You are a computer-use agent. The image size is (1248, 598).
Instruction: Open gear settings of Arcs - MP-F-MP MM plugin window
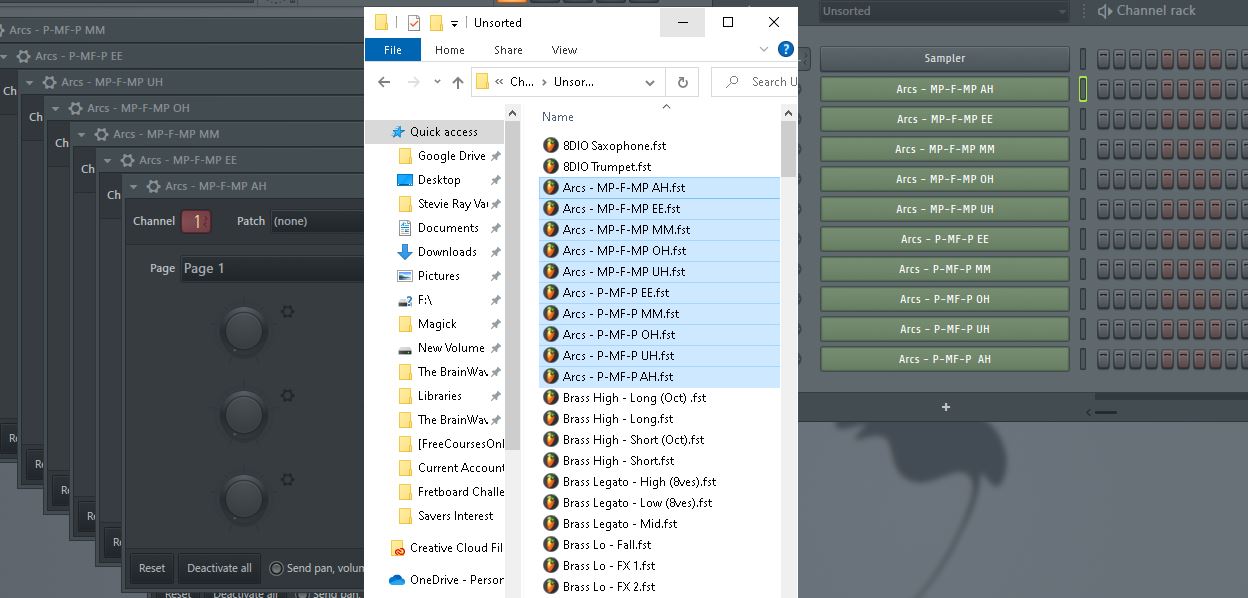pyautogui.click(x=101, y=134)
